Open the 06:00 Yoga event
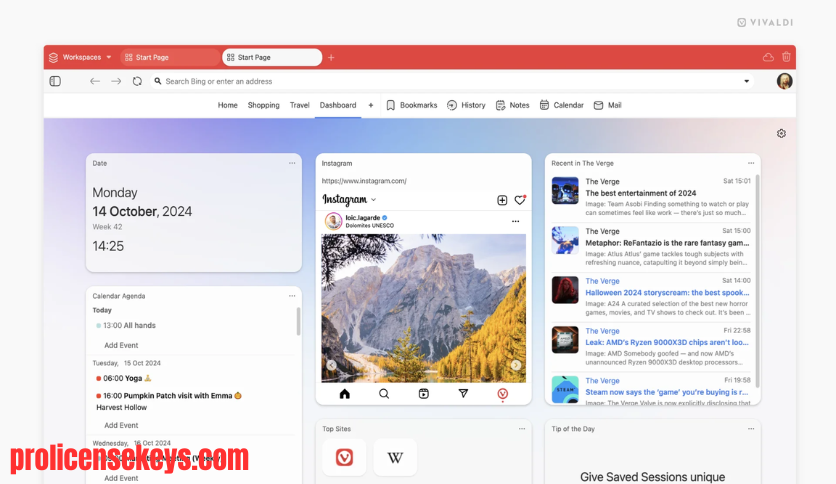Image resolution: width=836 pixels, height=484 pixels. pos(124,378)
